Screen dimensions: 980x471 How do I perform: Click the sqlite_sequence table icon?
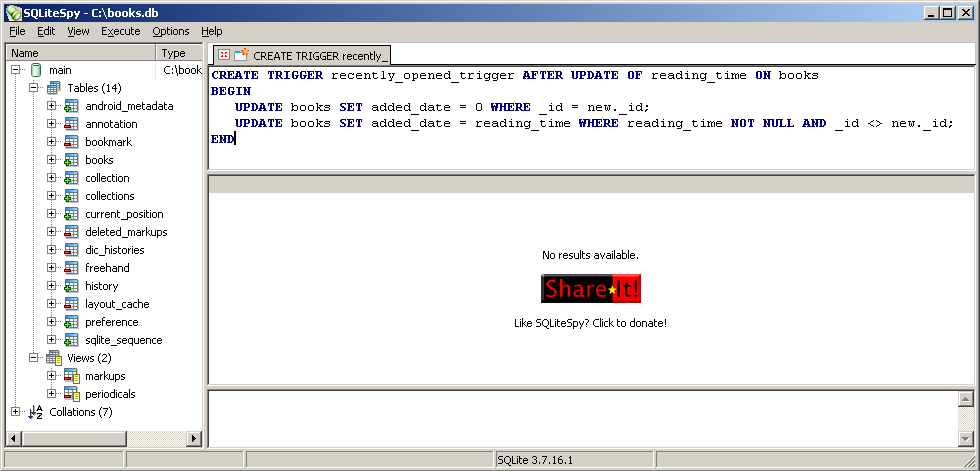coord(71,340)
